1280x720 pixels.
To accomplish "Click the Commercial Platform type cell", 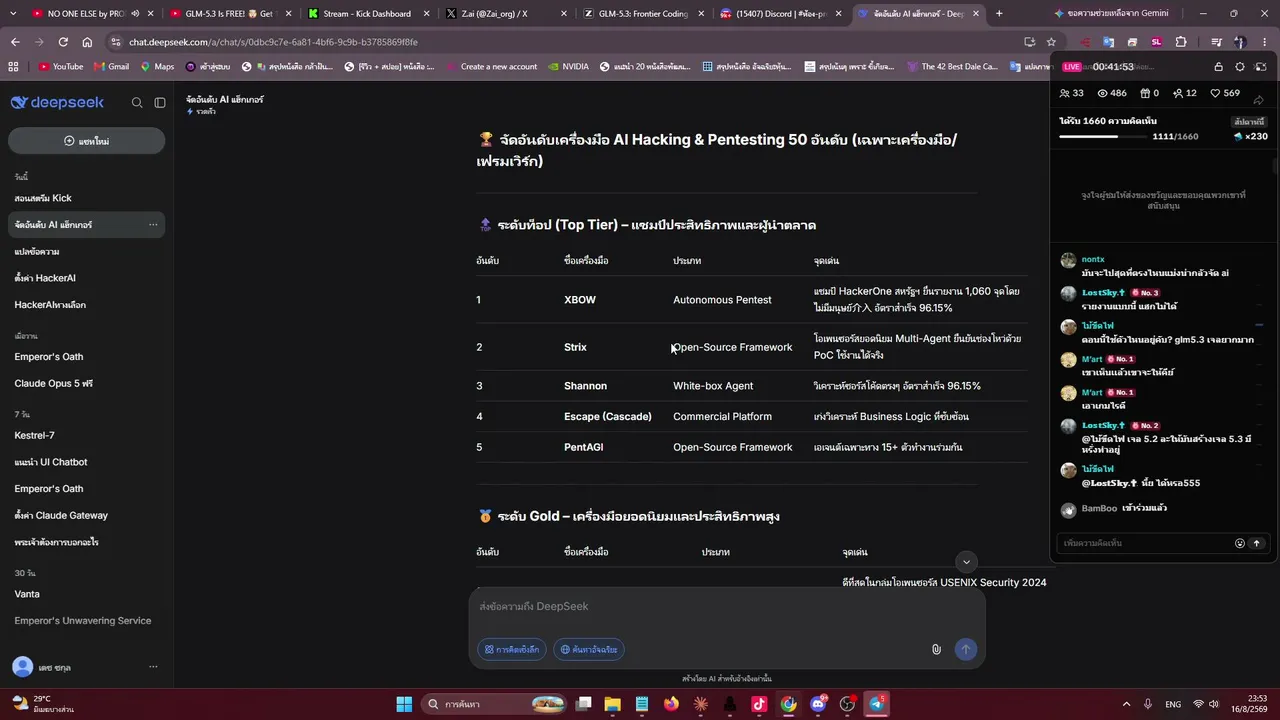I will 722,417.
